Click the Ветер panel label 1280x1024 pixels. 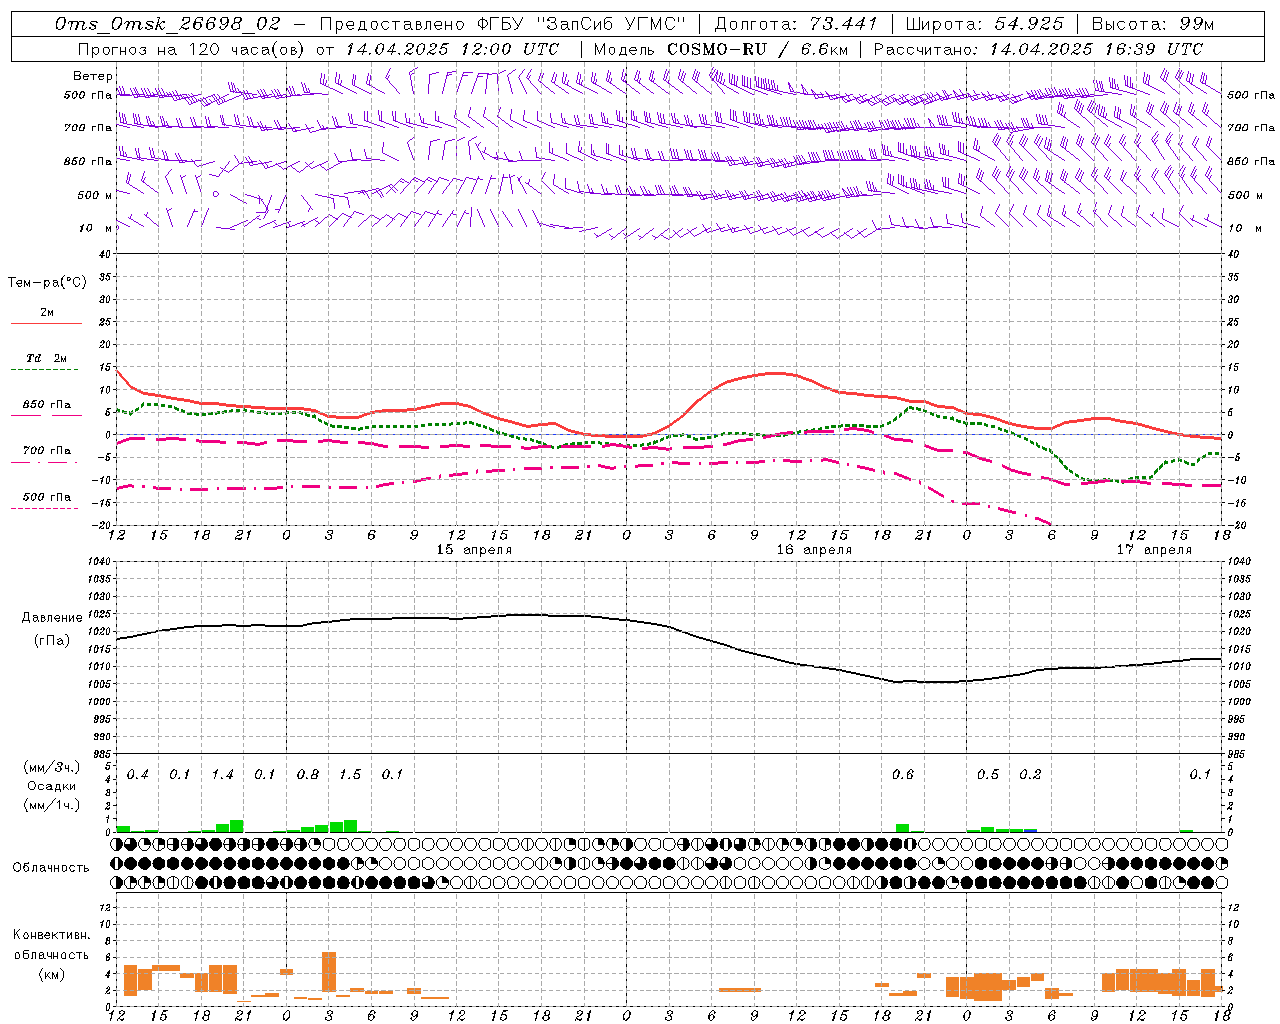point(92,76)
